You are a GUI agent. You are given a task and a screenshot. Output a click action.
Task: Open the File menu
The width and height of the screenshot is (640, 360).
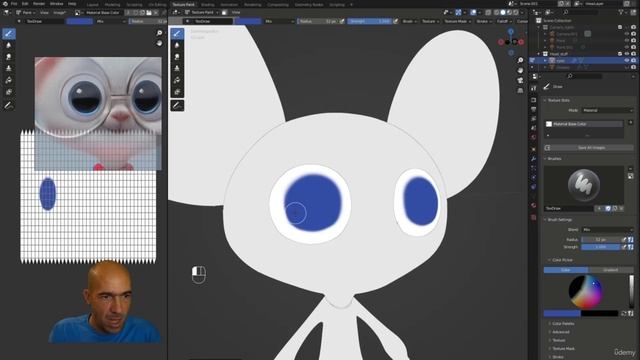tap(14, 4)
